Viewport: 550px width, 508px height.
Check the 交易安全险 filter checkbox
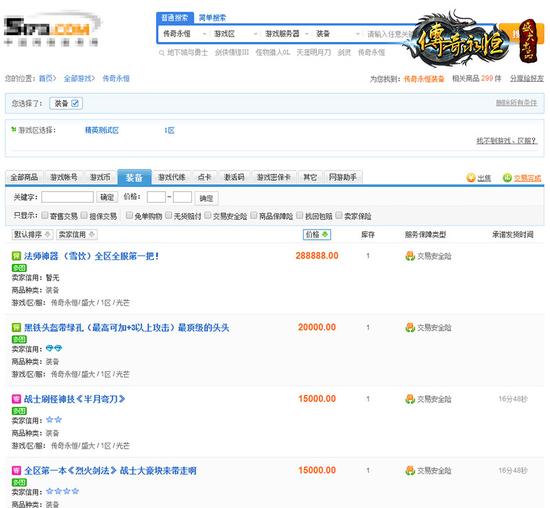[x=208, y=215]
